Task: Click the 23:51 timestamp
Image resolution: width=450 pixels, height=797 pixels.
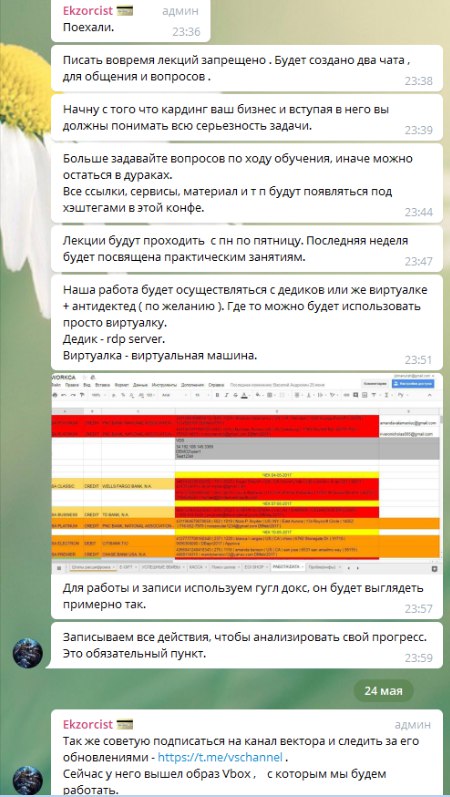Action: [418, 360]
